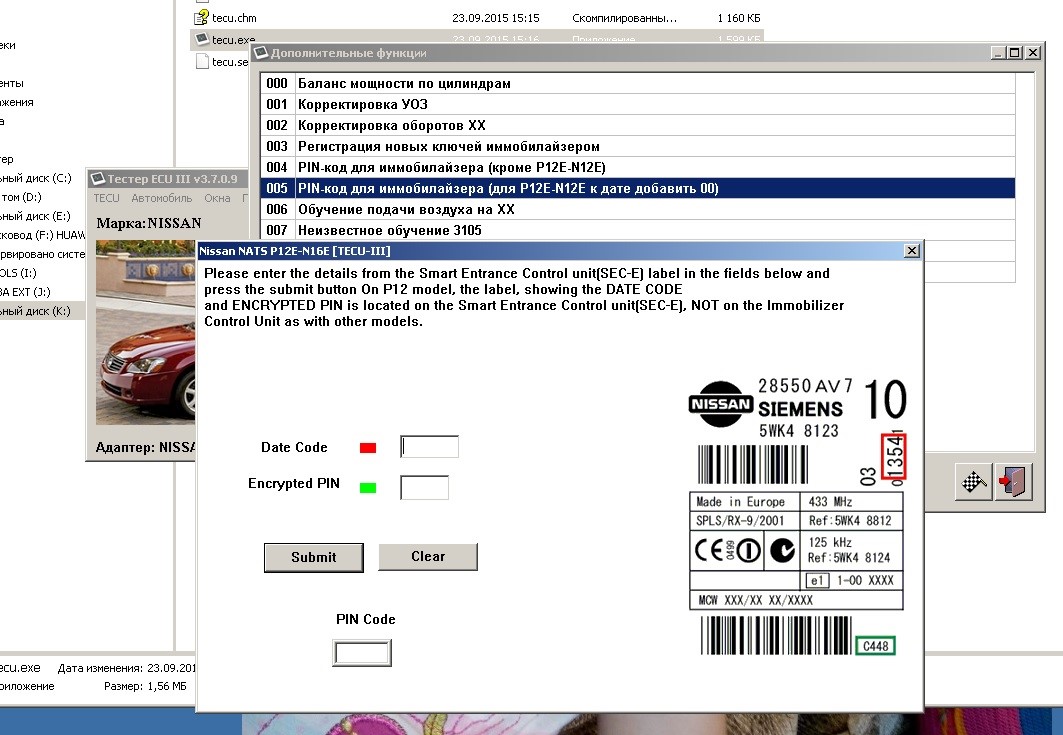Focus the Encrypted PIN input field

424,487
